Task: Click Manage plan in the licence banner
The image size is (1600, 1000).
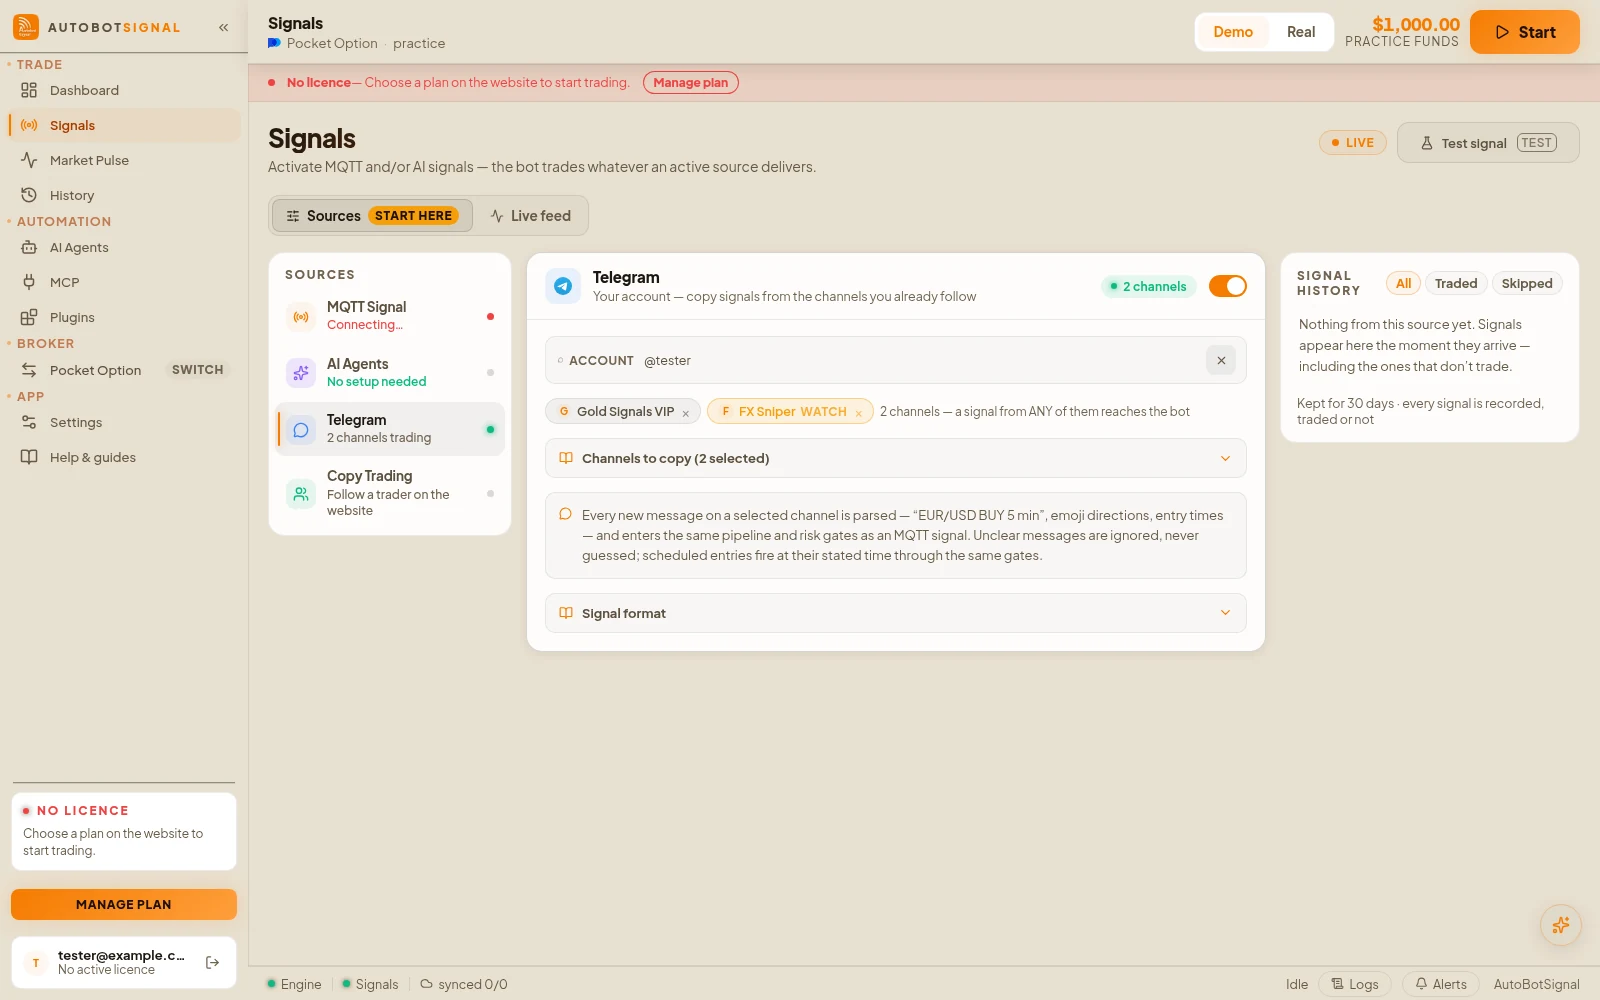Action: (691, 82)
